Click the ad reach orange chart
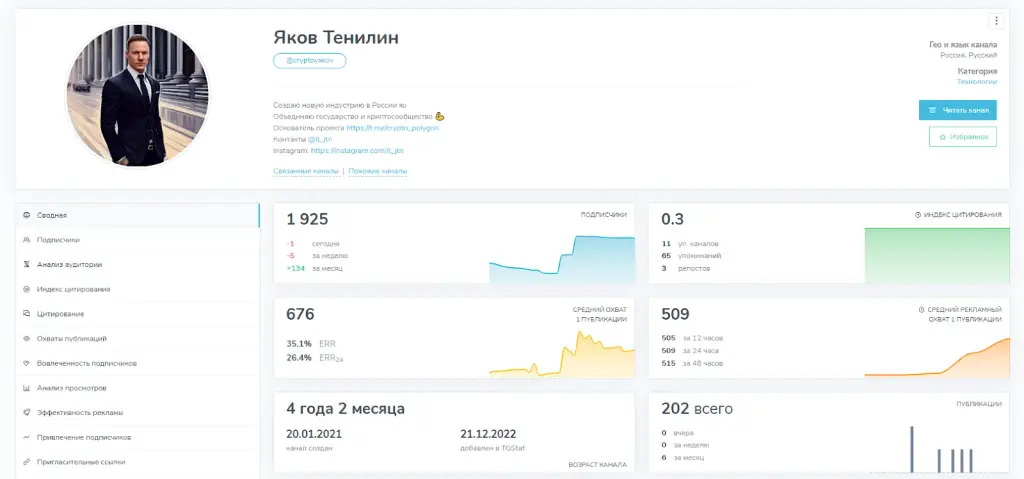 (936, 357)
